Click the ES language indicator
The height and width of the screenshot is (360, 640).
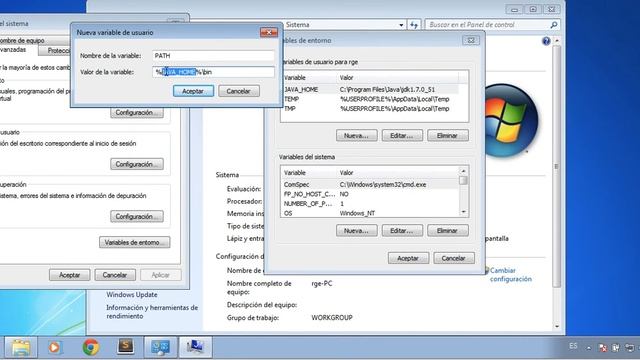573,346
